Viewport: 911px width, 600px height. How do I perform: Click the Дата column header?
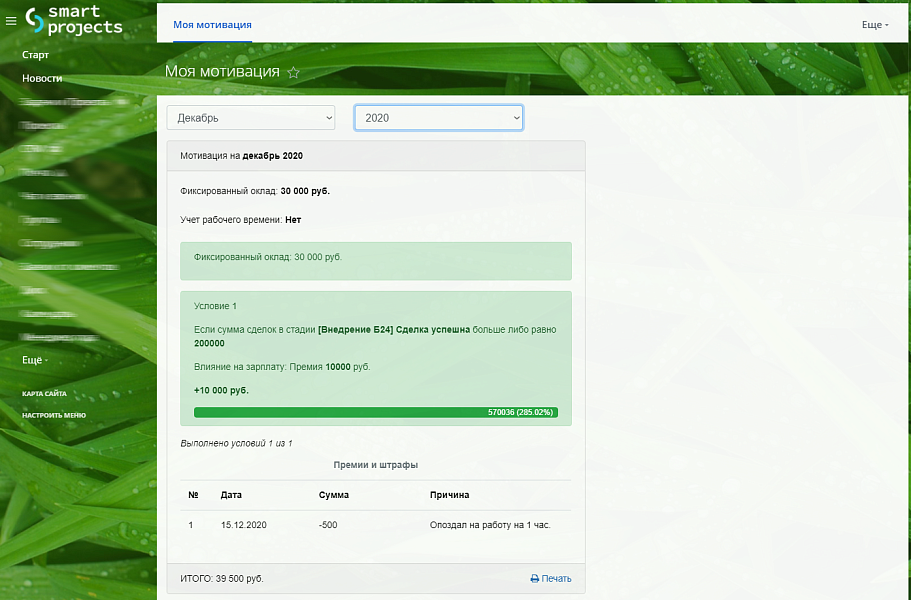231,495
